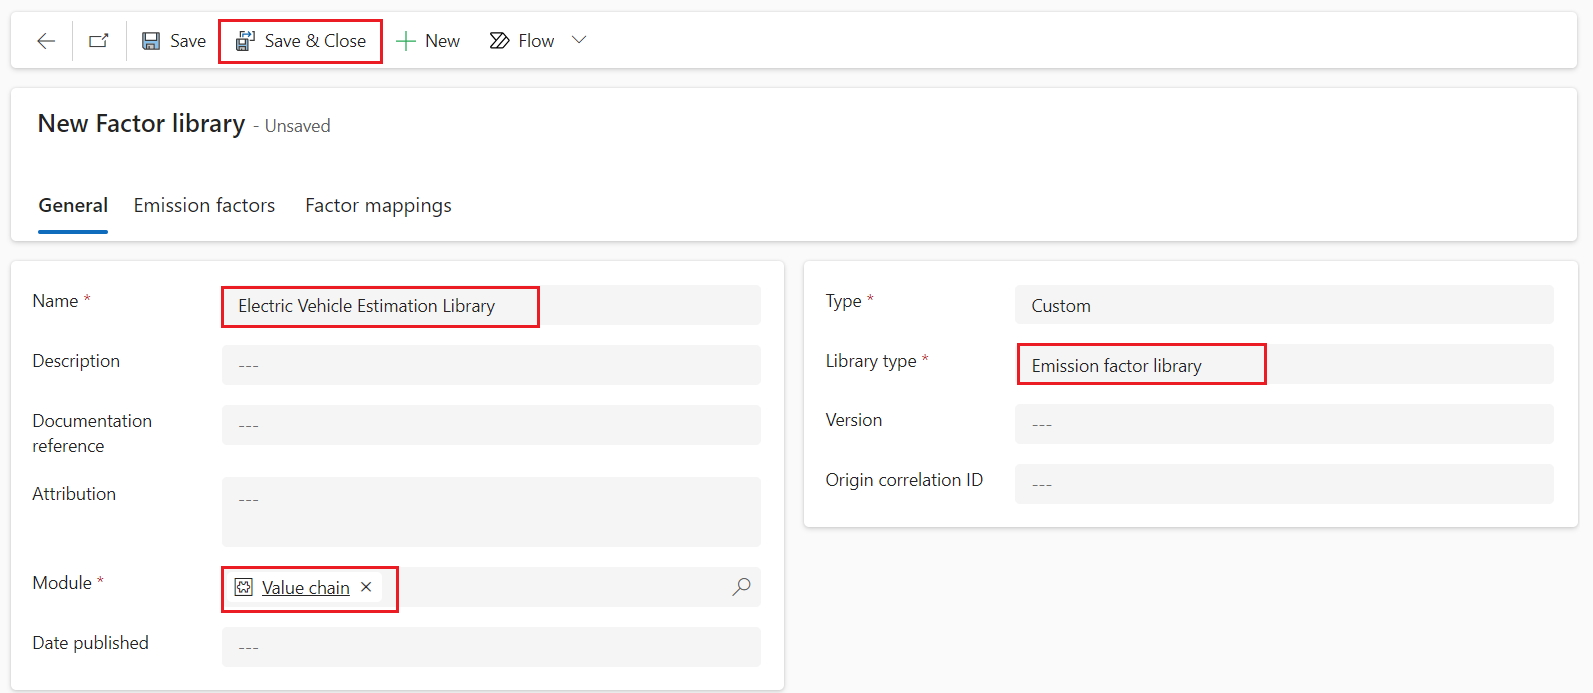1593x693 pixels.
Task: Expand the Flow dropdown chevron
Action: pyautogui.click(x=579, y=40)
